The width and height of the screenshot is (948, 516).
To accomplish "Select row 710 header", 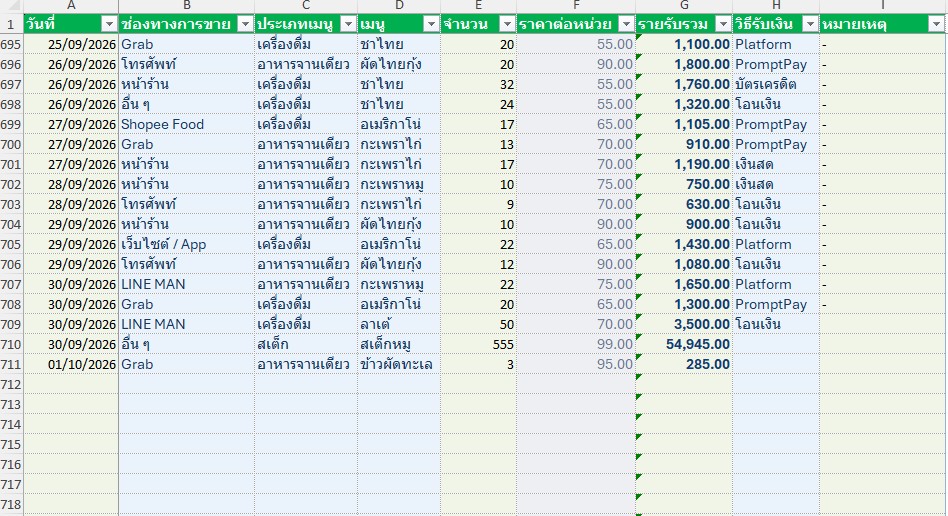I will click(11, 344).
